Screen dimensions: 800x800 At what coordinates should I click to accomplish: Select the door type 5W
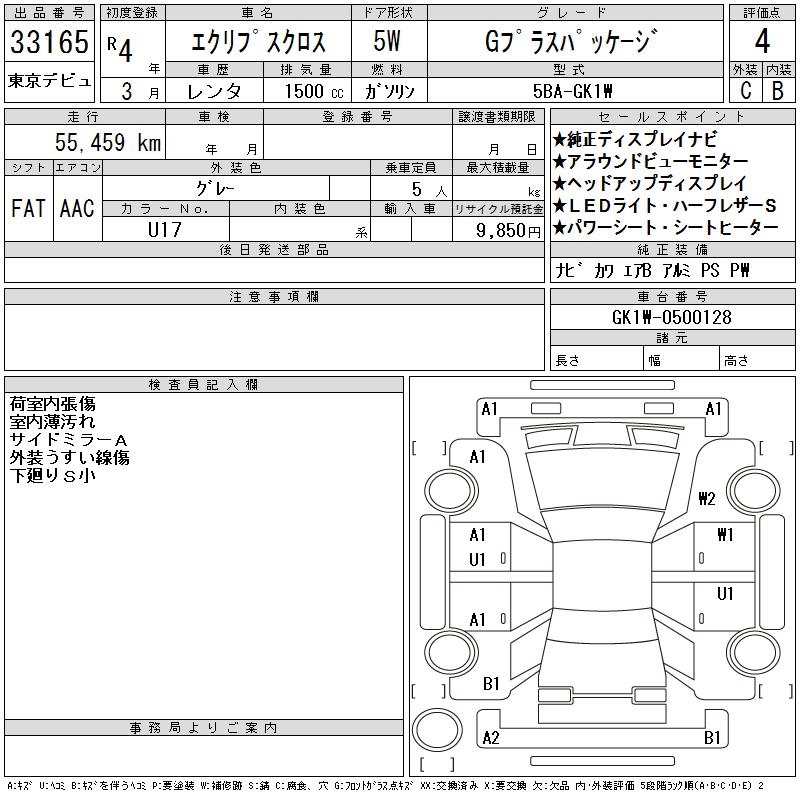coord(387,41)
